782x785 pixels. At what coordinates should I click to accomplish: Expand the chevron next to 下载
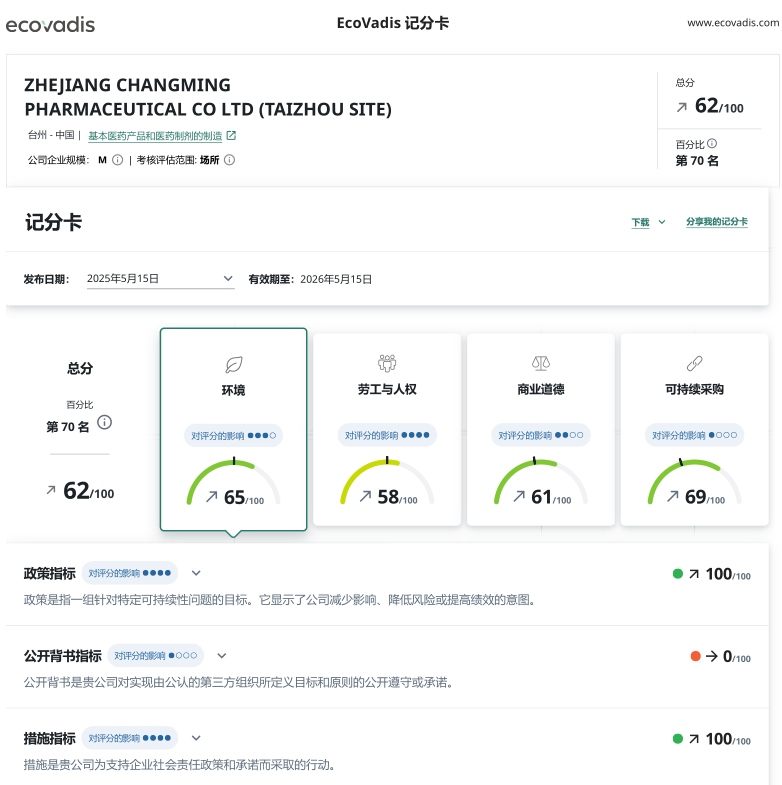tap(662, 222)
